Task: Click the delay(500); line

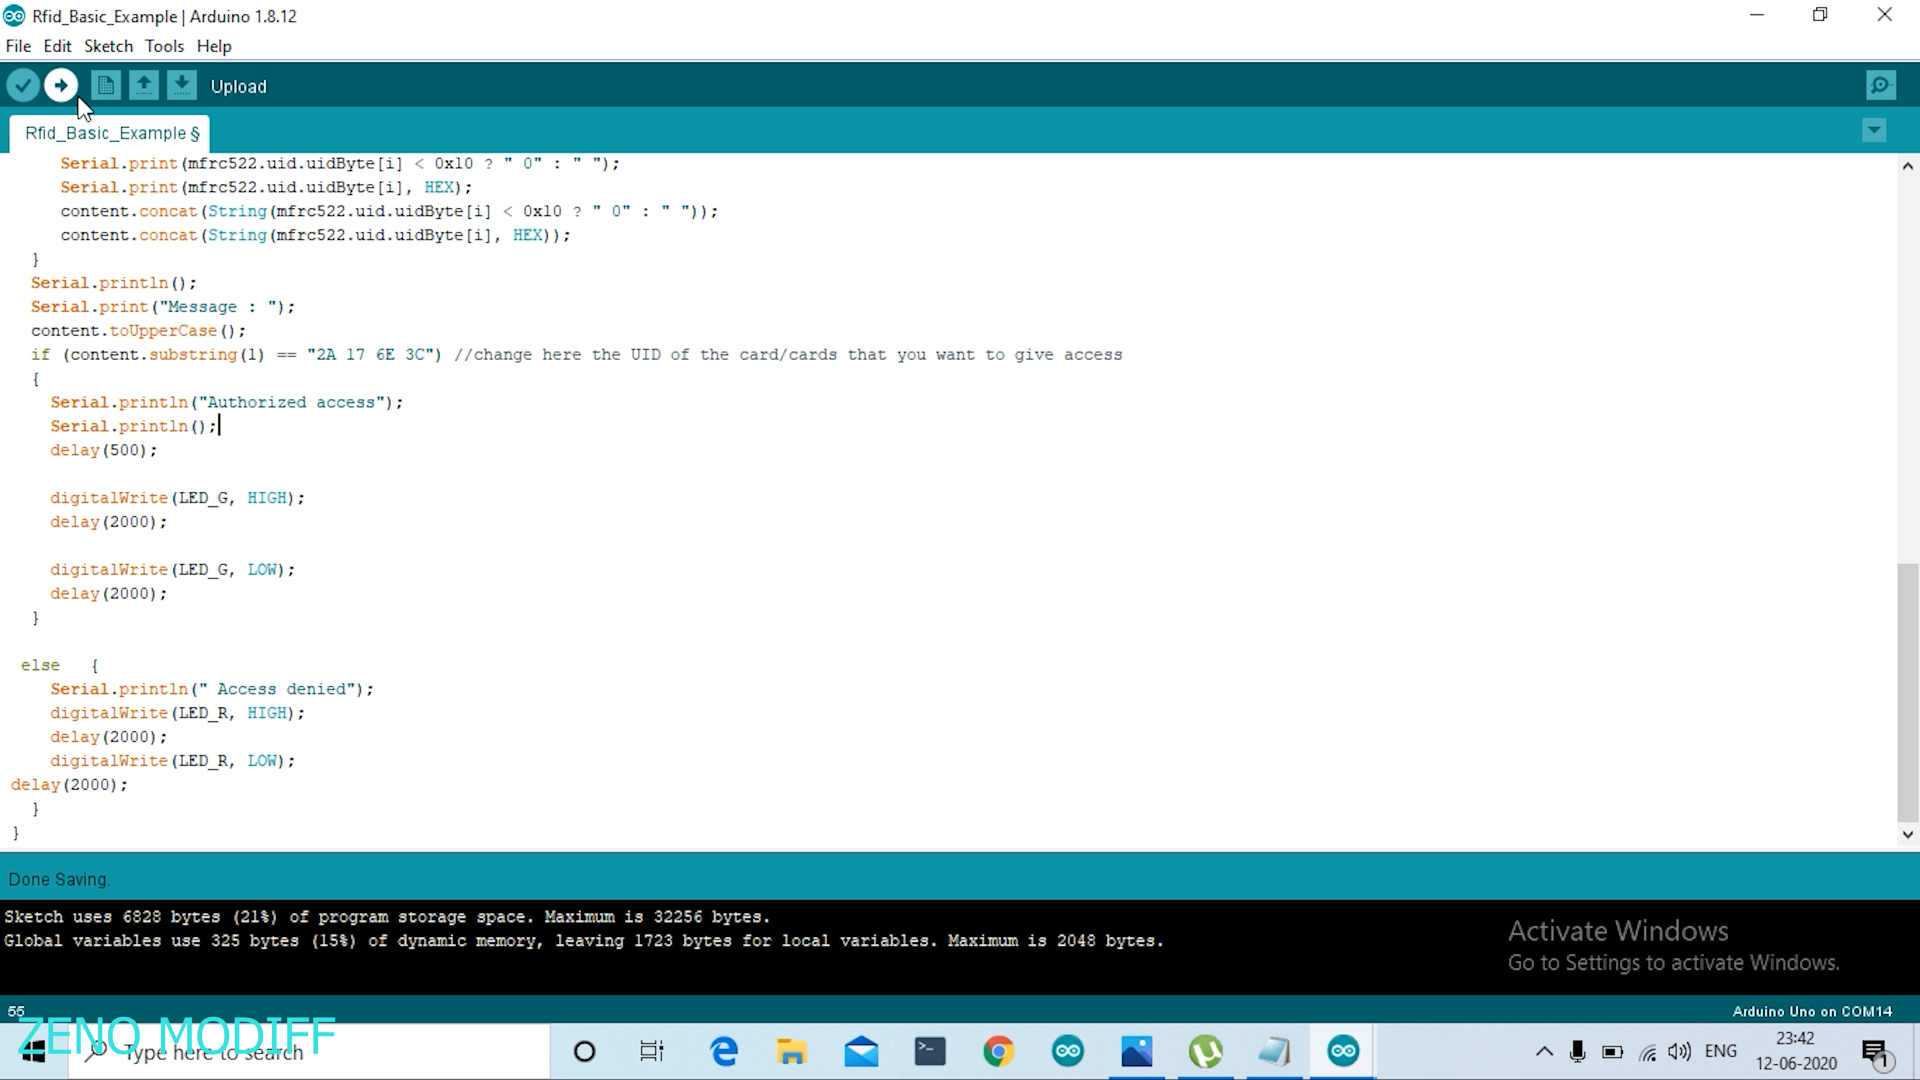Action: click(104, 451)
